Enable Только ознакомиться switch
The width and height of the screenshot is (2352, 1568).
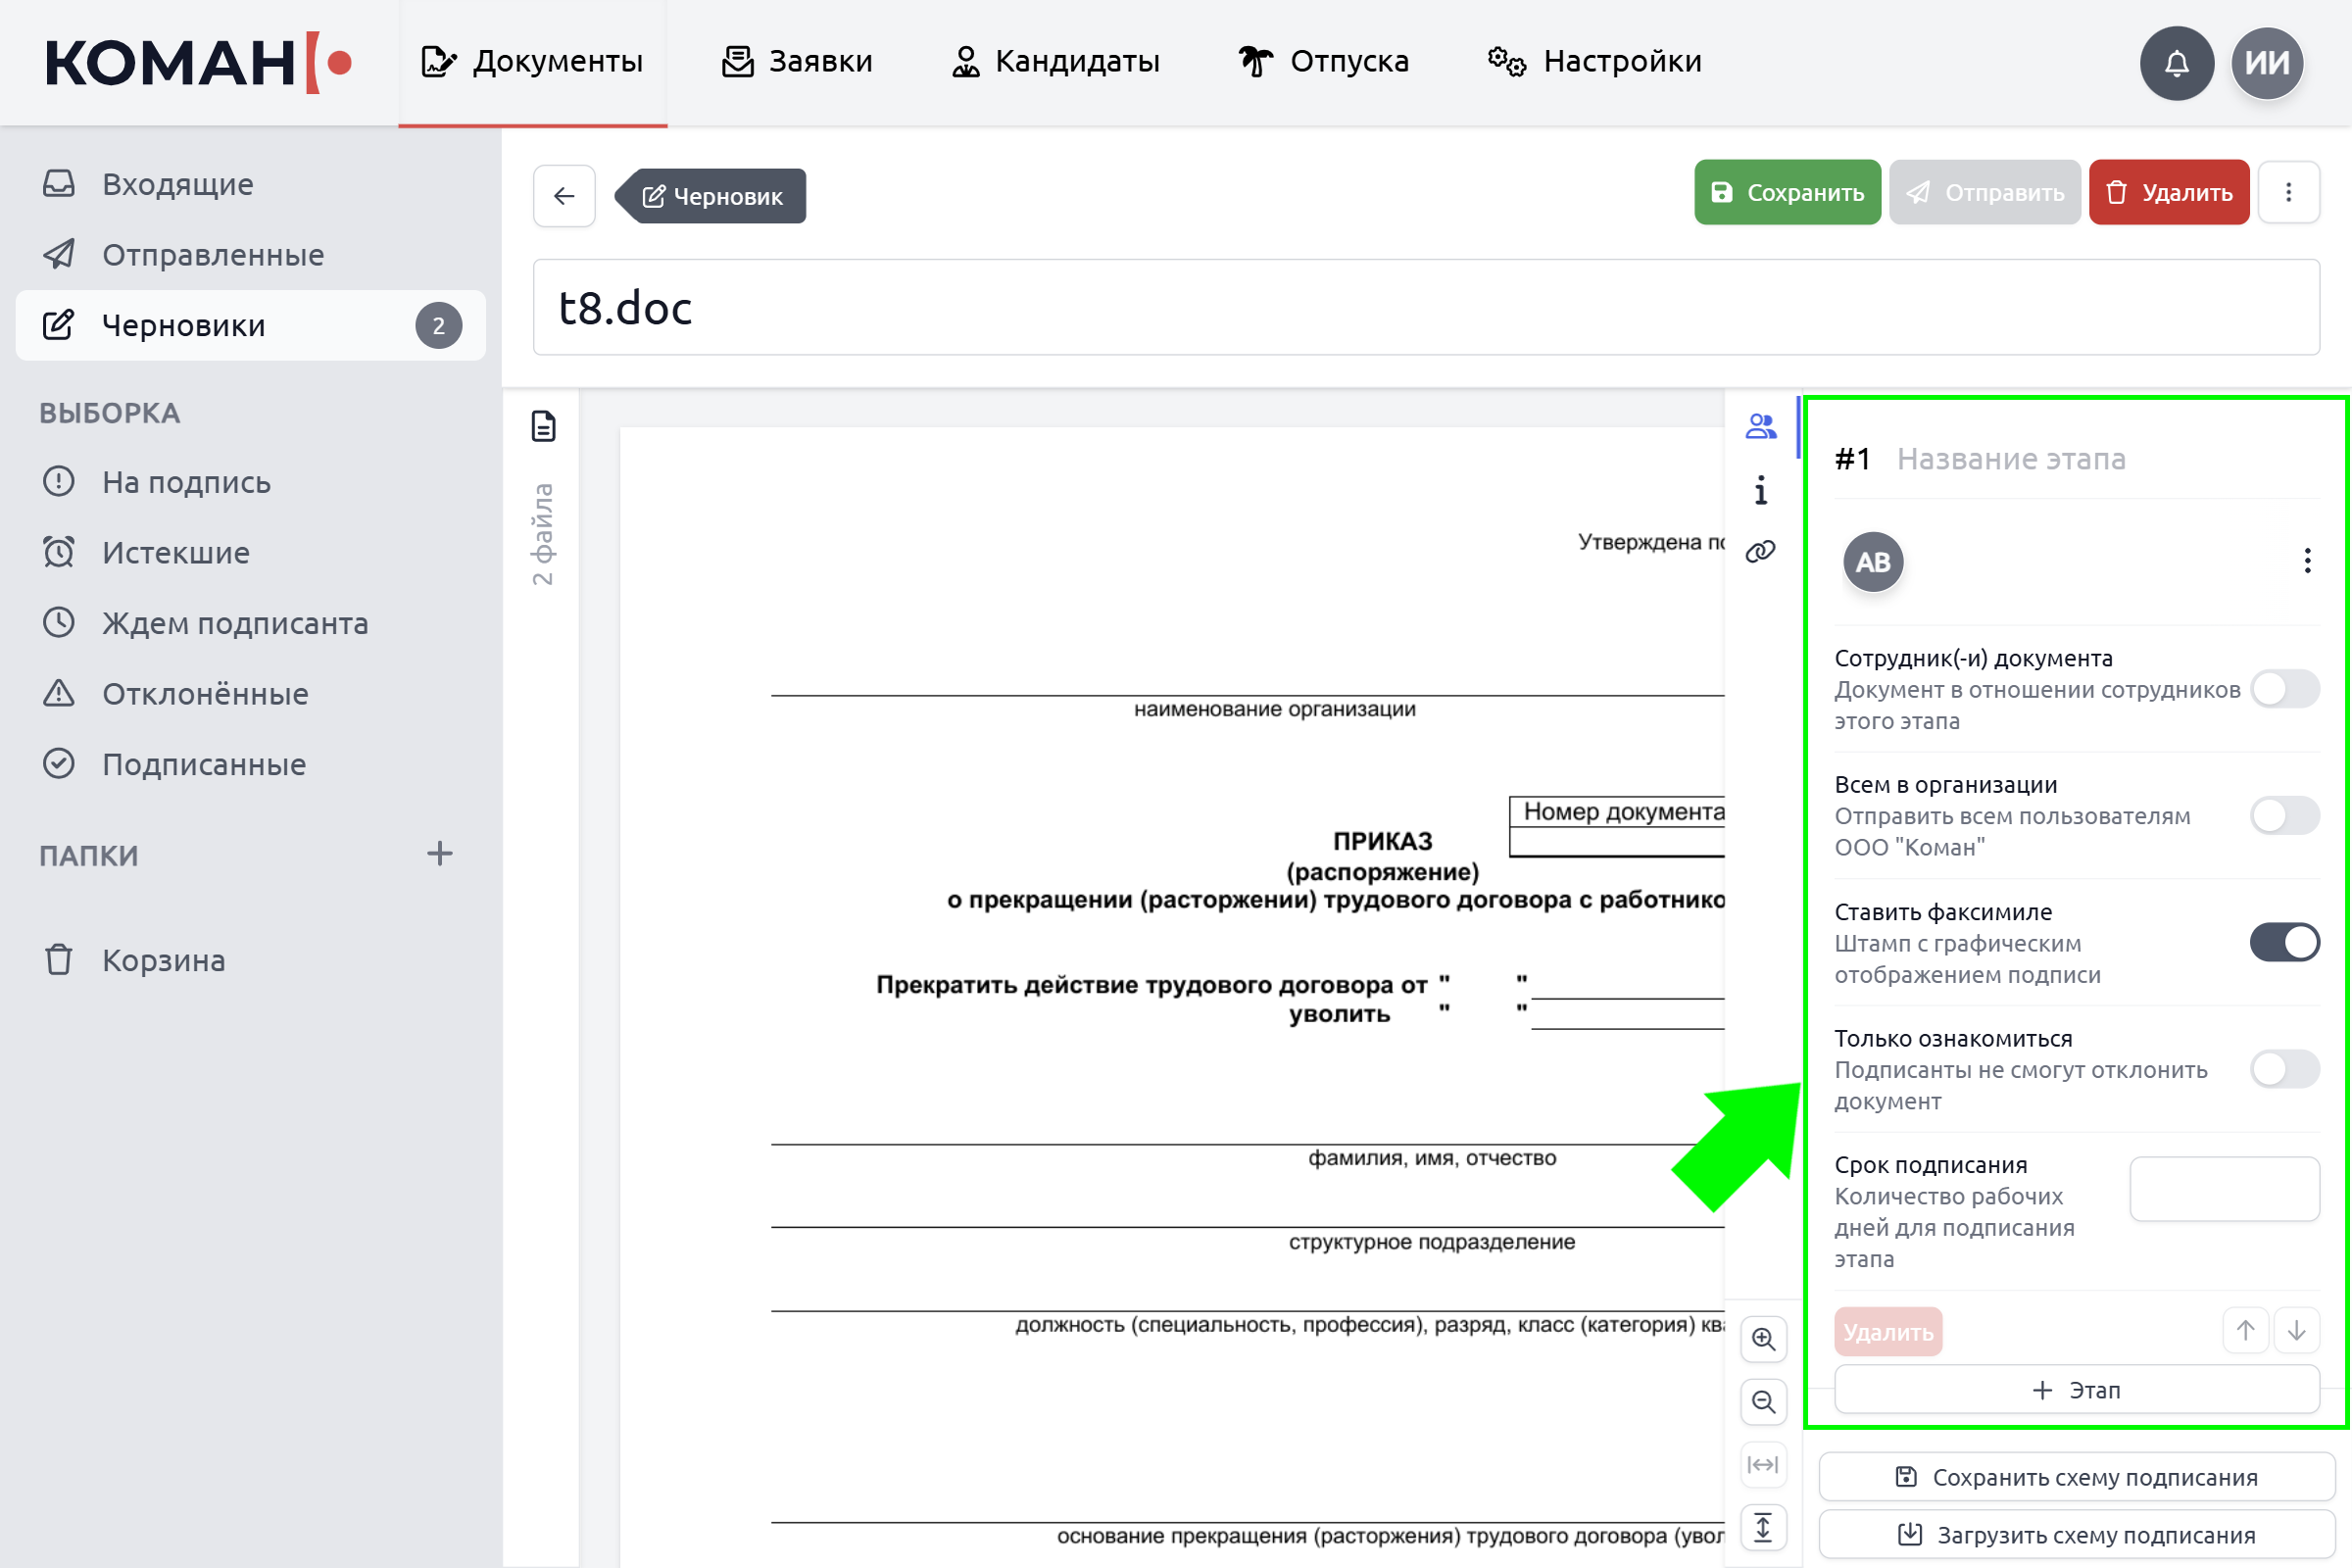[2285, 1069]
